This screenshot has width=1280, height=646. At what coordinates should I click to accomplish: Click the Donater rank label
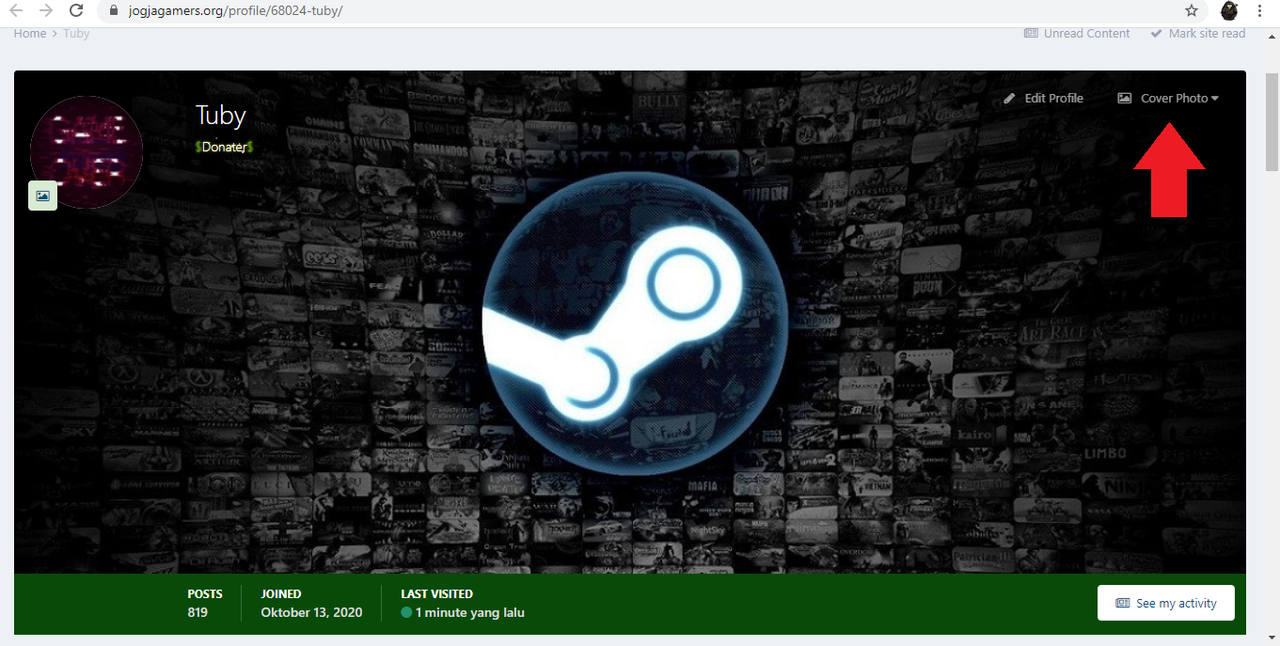coord(224,147)
